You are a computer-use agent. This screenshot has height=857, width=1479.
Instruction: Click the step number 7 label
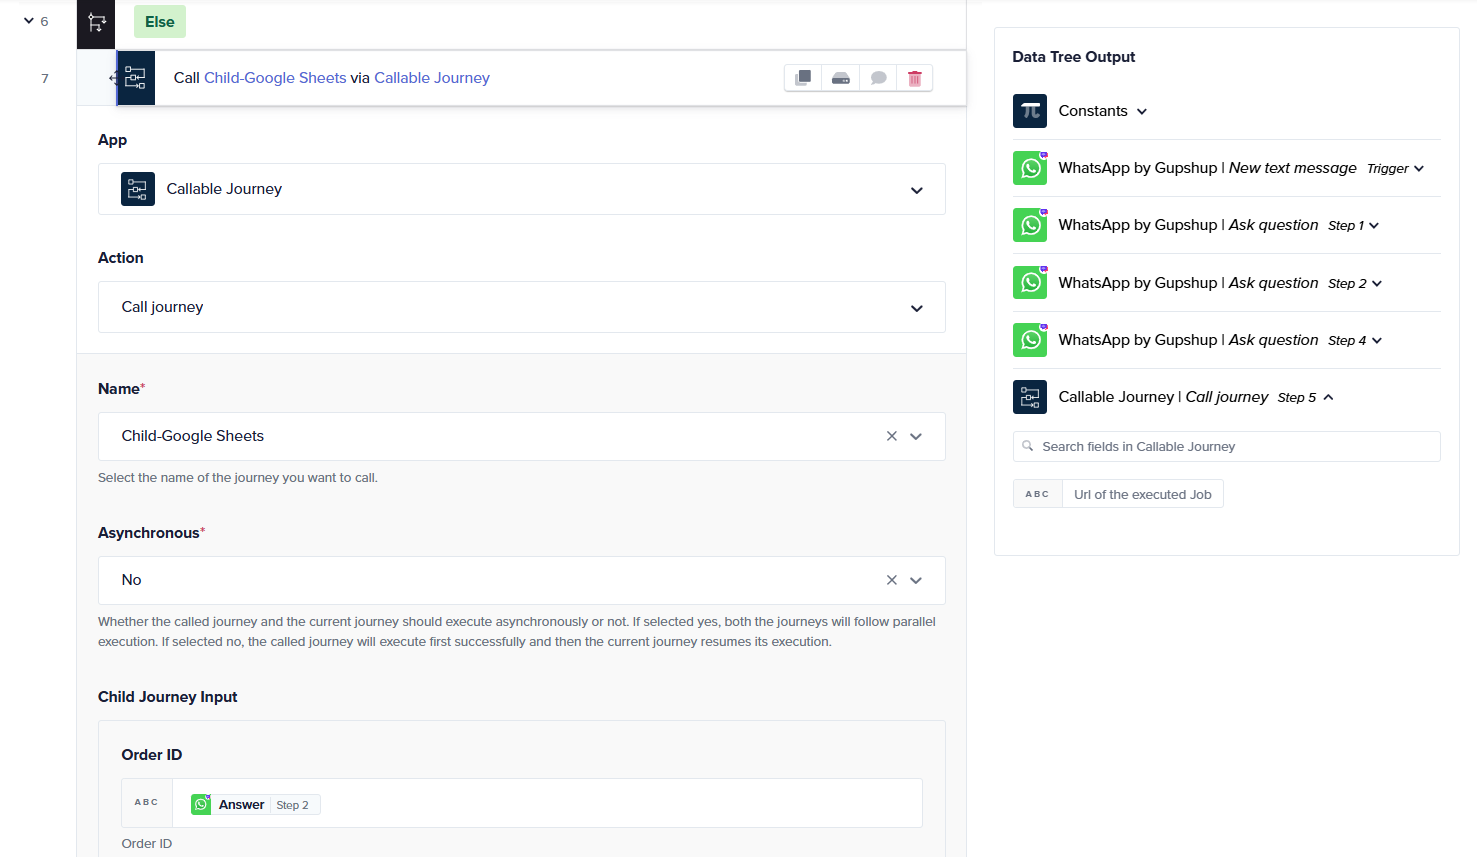(45, 78)
